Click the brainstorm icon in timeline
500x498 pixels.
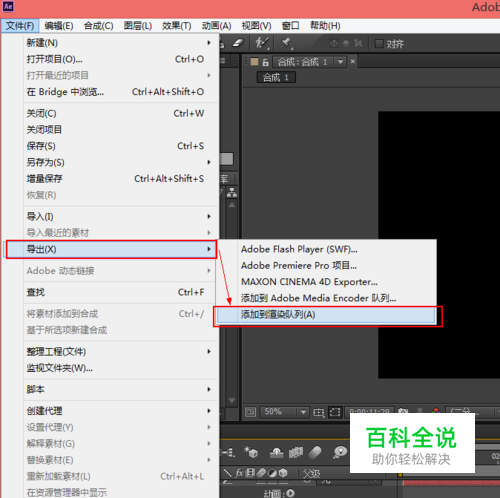tap(340, 452)
